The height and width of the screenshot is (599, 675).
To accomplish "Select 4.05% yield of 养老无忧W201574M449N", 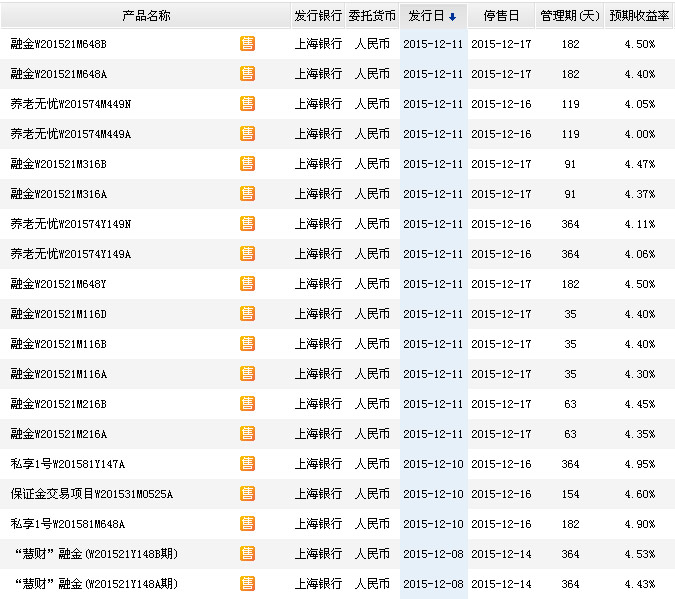I will (640, 104).
